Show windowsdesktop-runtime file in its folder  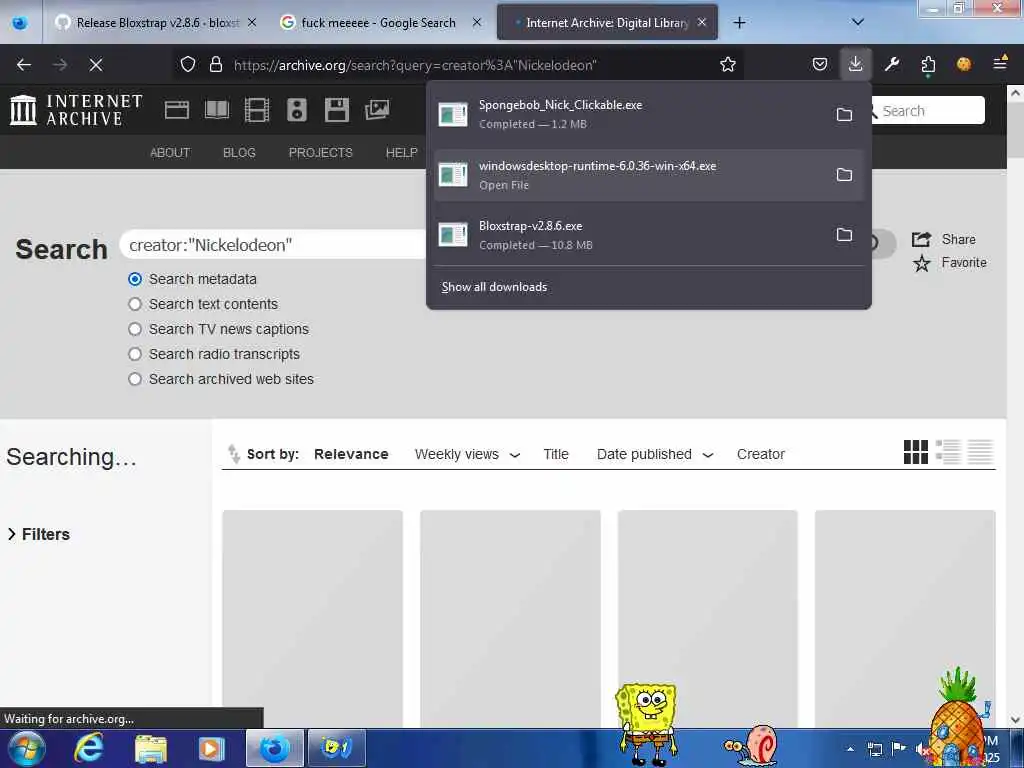point(844,174)
